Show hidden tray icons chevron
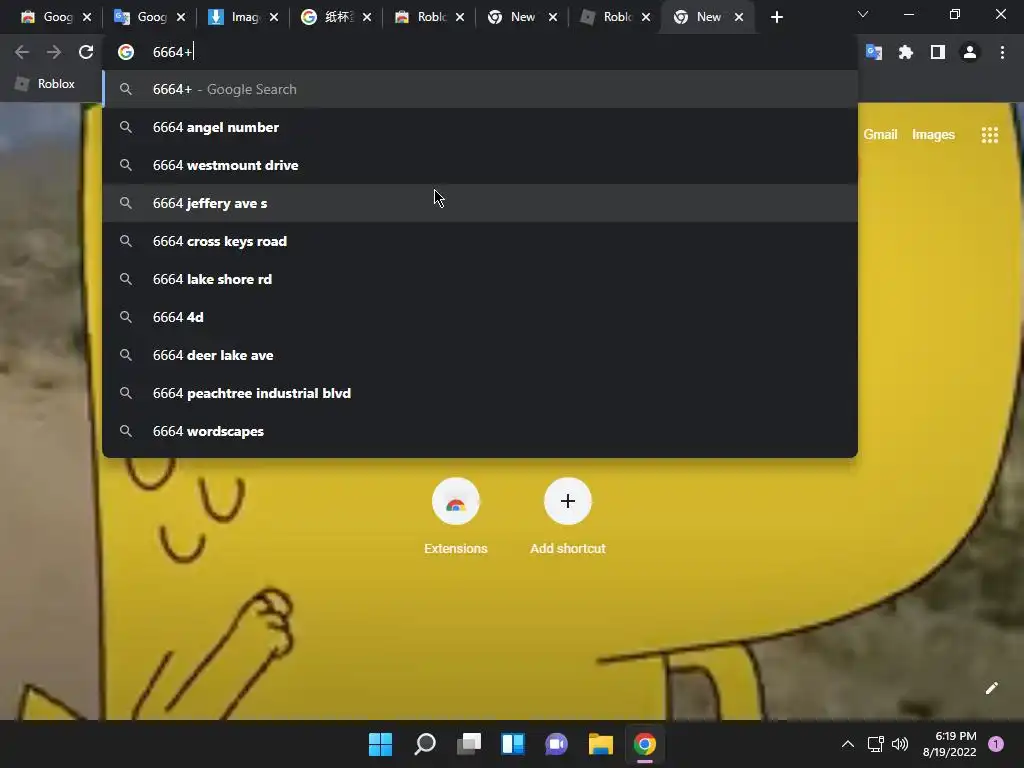Image resolution: width=1024 pixels, height=768 pixels. pos(848,744)
